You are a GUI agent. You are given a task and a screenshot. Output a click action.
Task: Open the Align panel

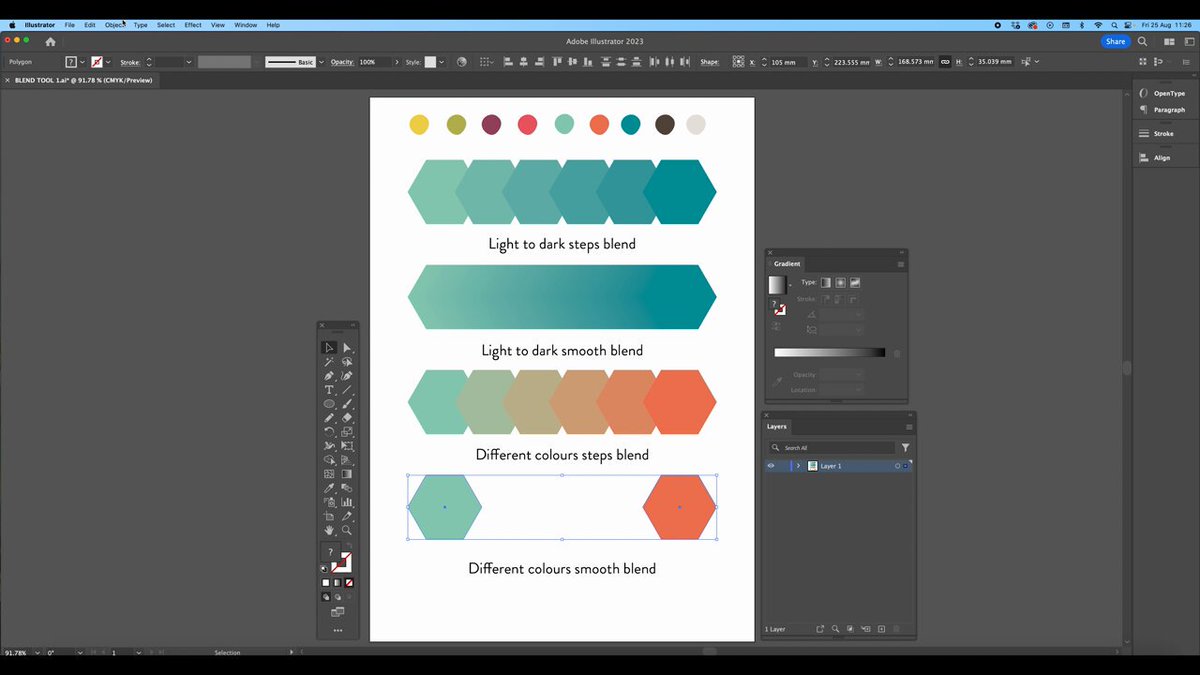(1161, 158)
